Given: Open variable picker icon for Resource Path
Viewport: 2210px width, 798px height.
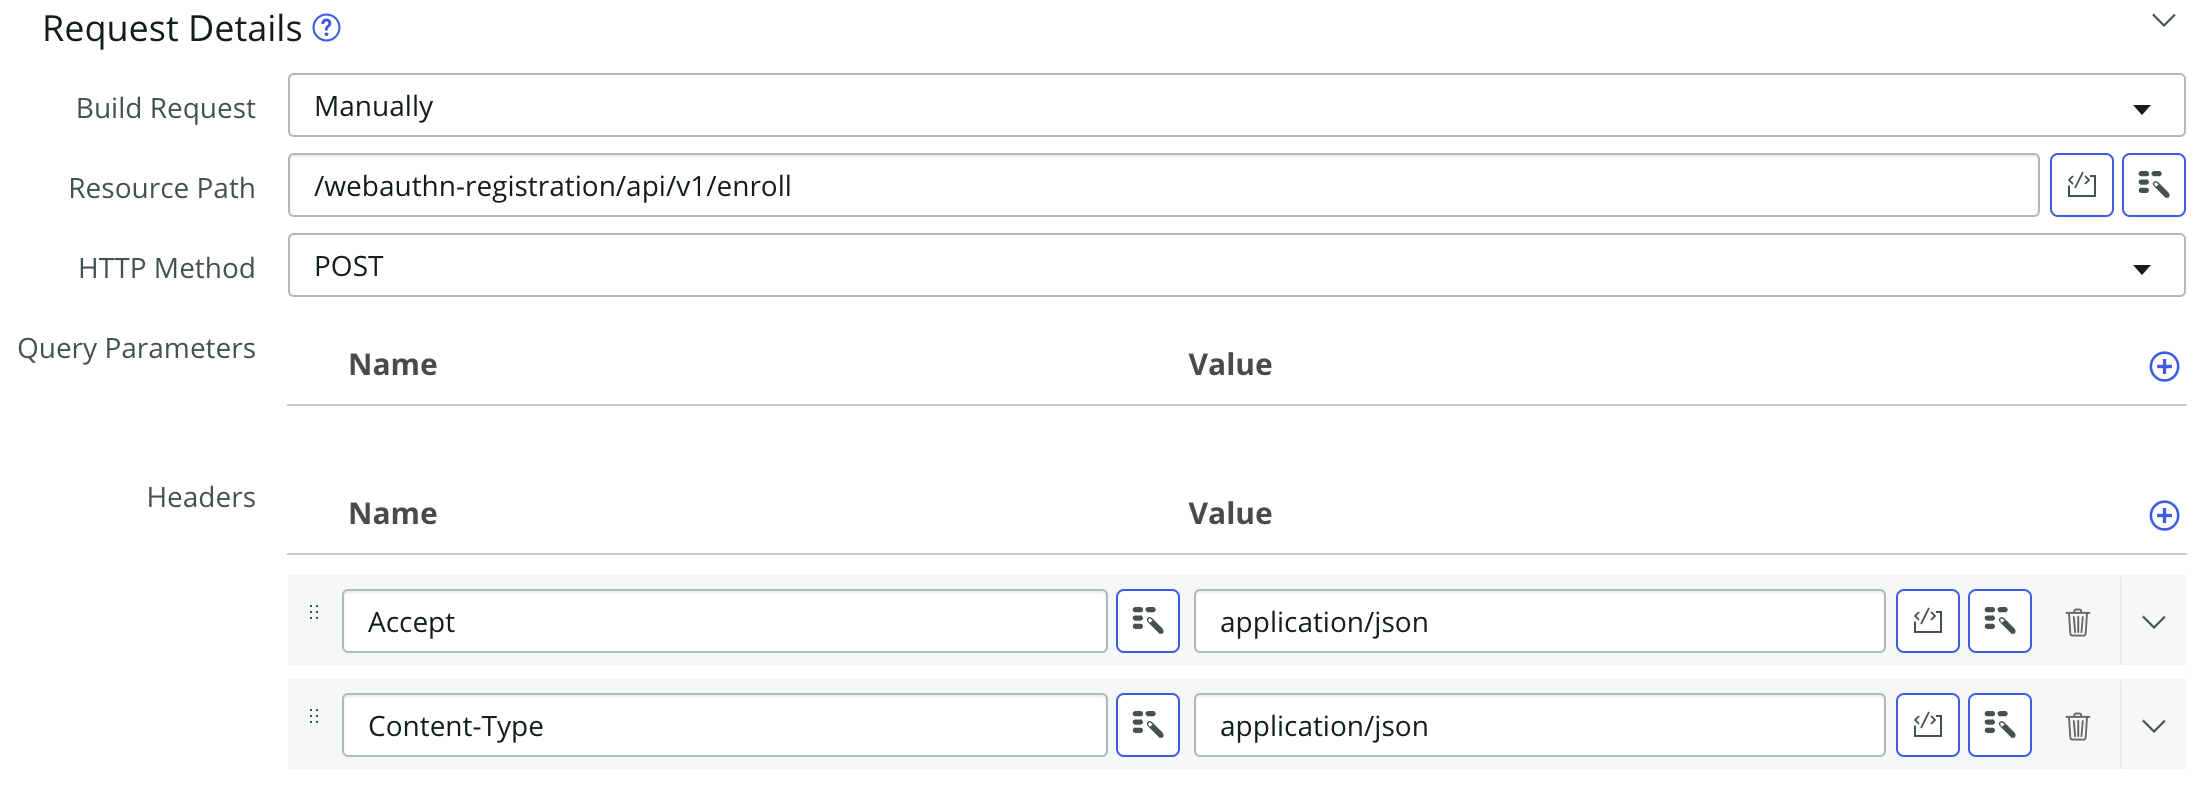Looking at the screenshot, I should 2154,185.
